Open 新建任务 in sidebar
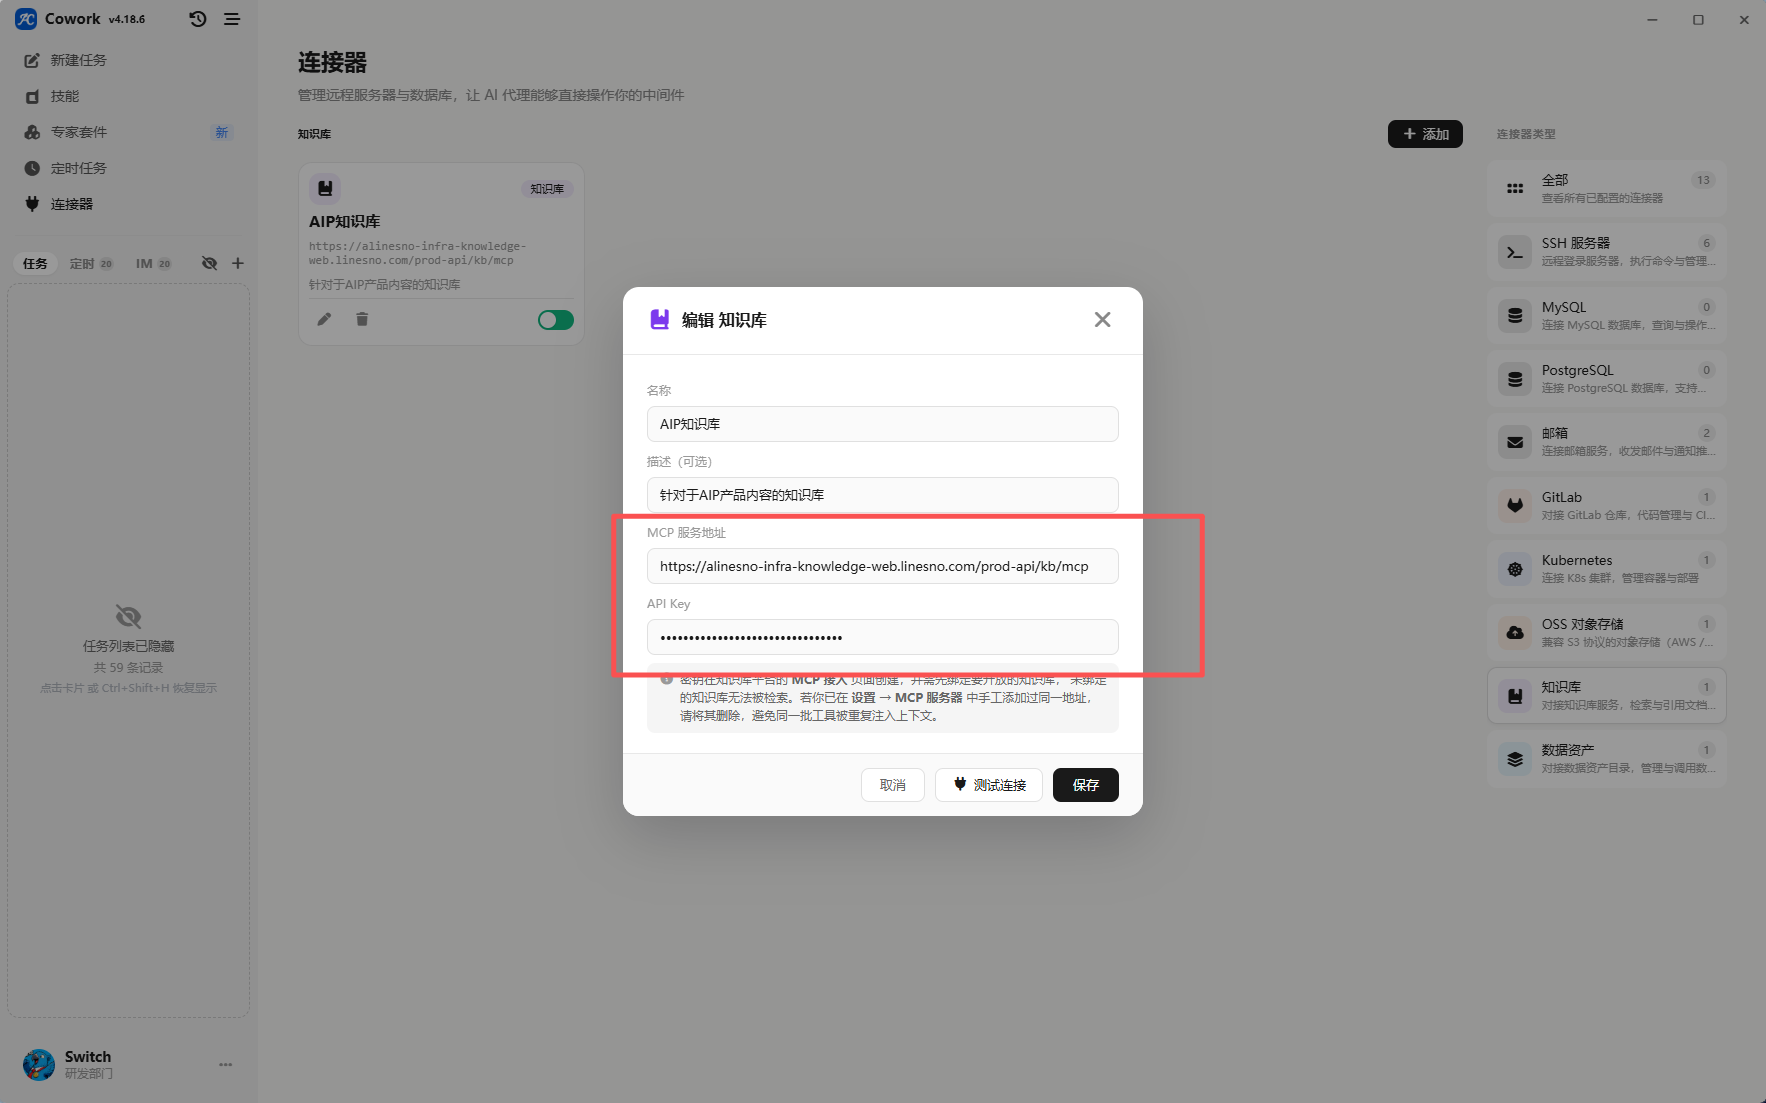Viewport: 1766px width, 1103px height. point(129,60)
